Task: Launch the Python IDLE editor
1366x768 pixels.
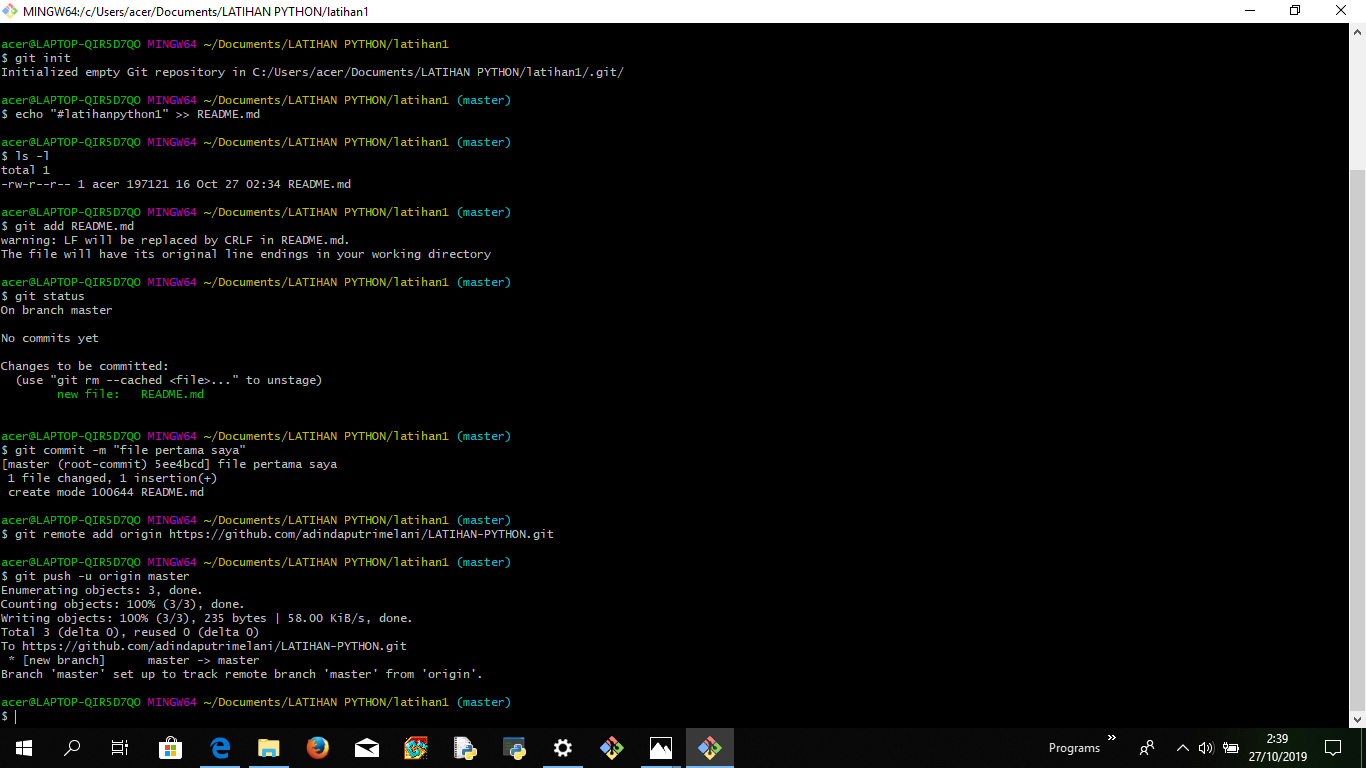Action: point(464,747)
